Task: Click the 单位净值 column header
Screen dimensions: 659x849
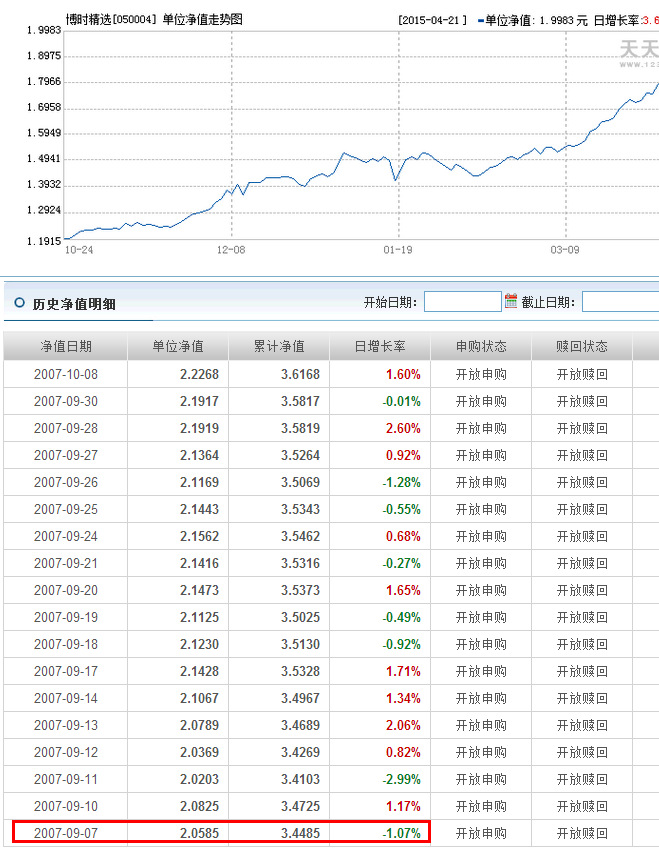Action: (178, 347)
